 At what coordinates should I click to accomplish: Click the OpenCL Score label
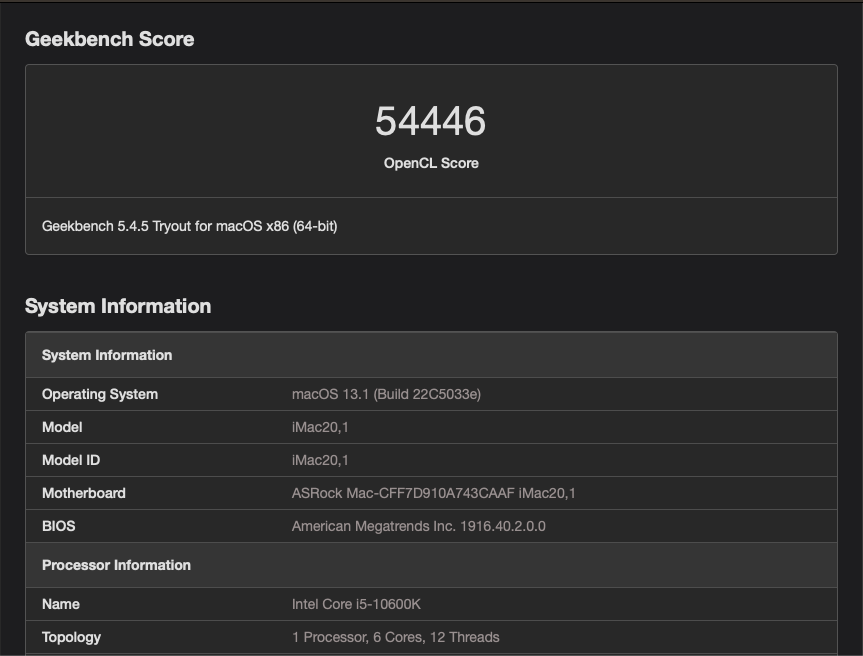pyautogui.click(x=431, y=163)
